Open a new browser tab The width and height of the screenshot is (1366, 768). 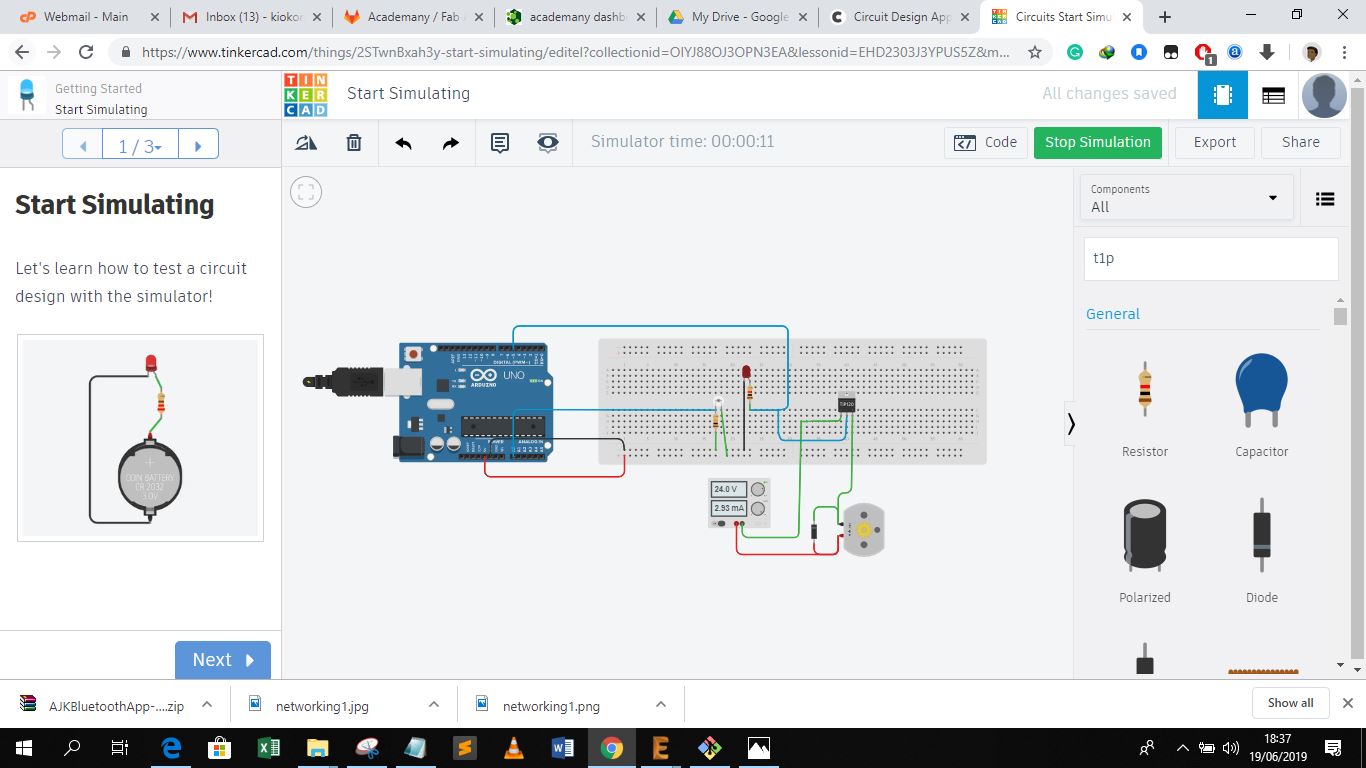click(x=1165, y=17)
